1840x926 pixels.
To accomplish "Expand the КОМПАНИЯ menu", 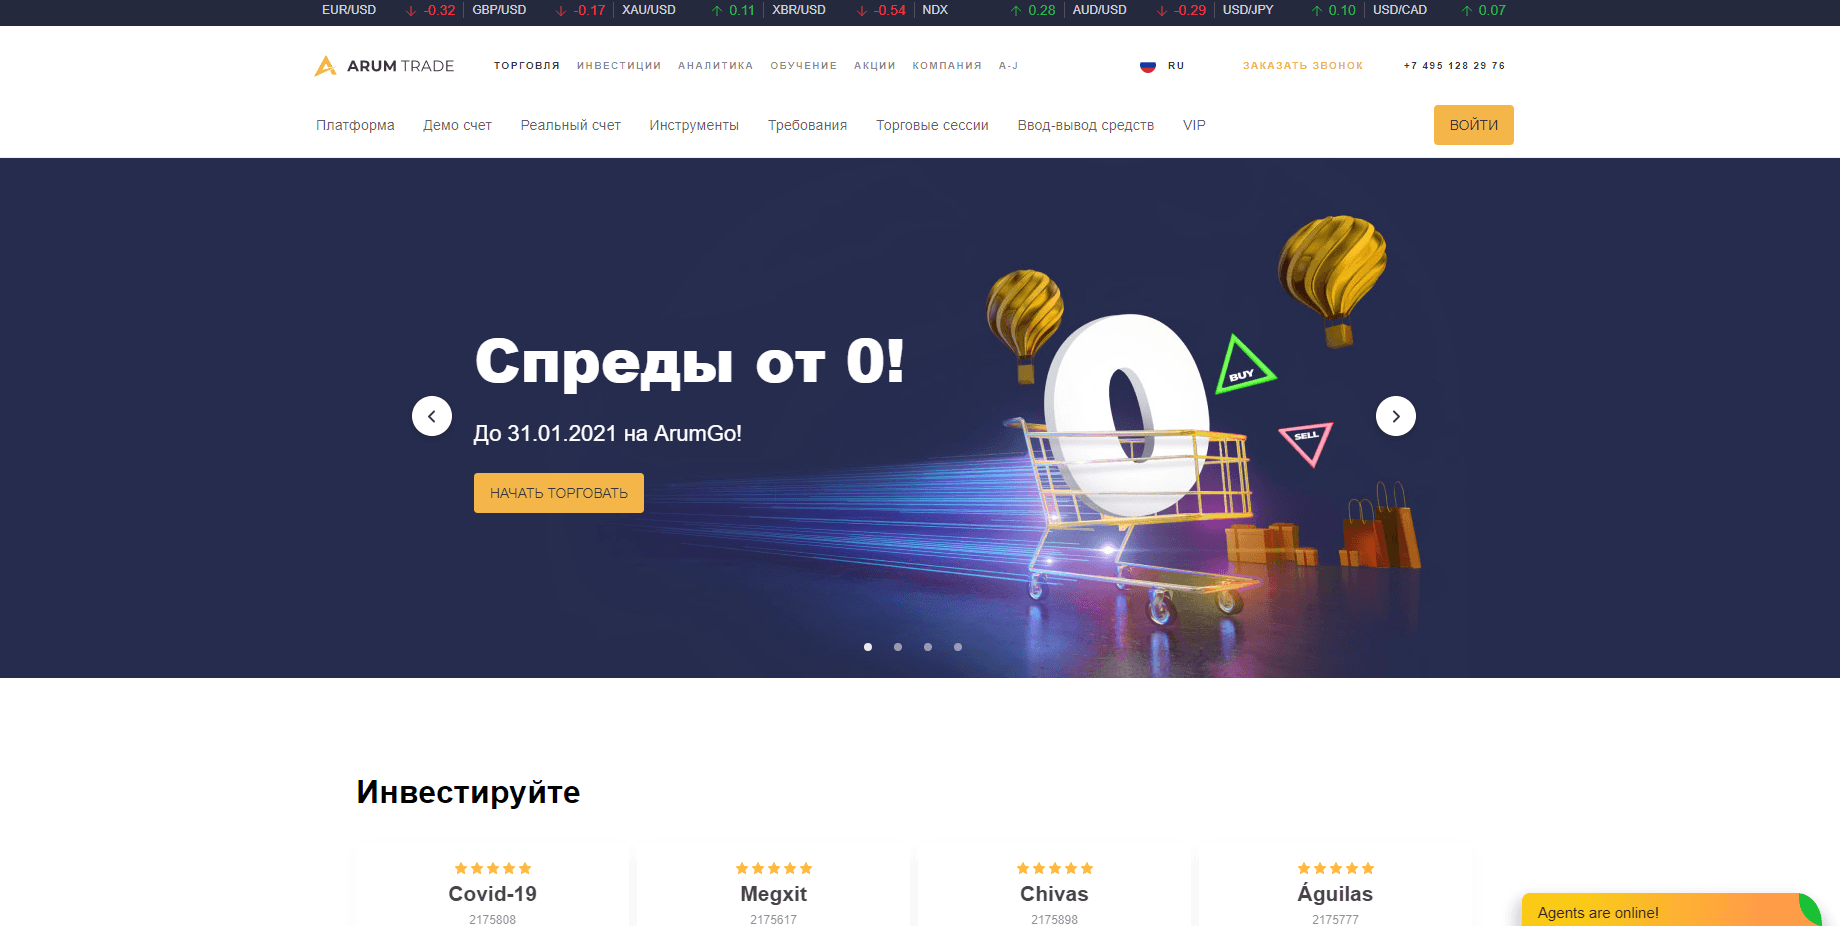I will pos(947,66).
